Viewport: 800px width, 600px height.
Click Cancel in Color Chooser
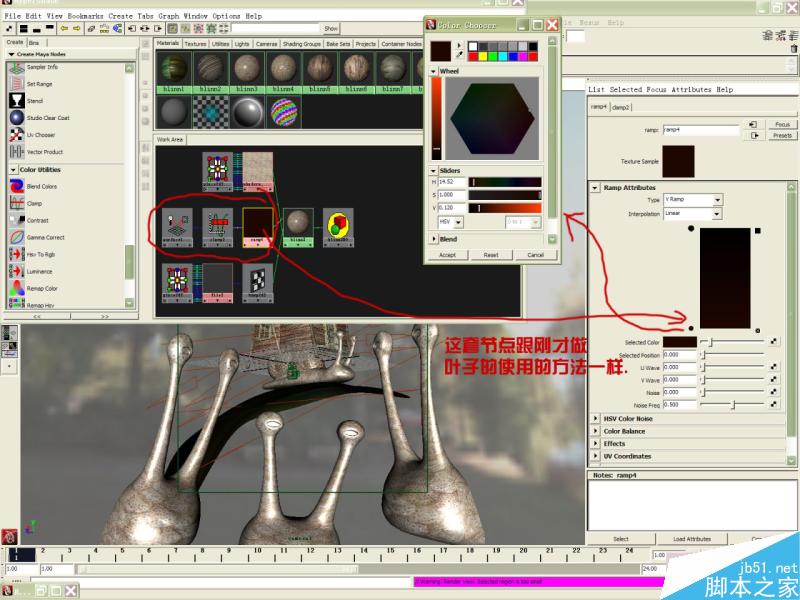(535, 255)
